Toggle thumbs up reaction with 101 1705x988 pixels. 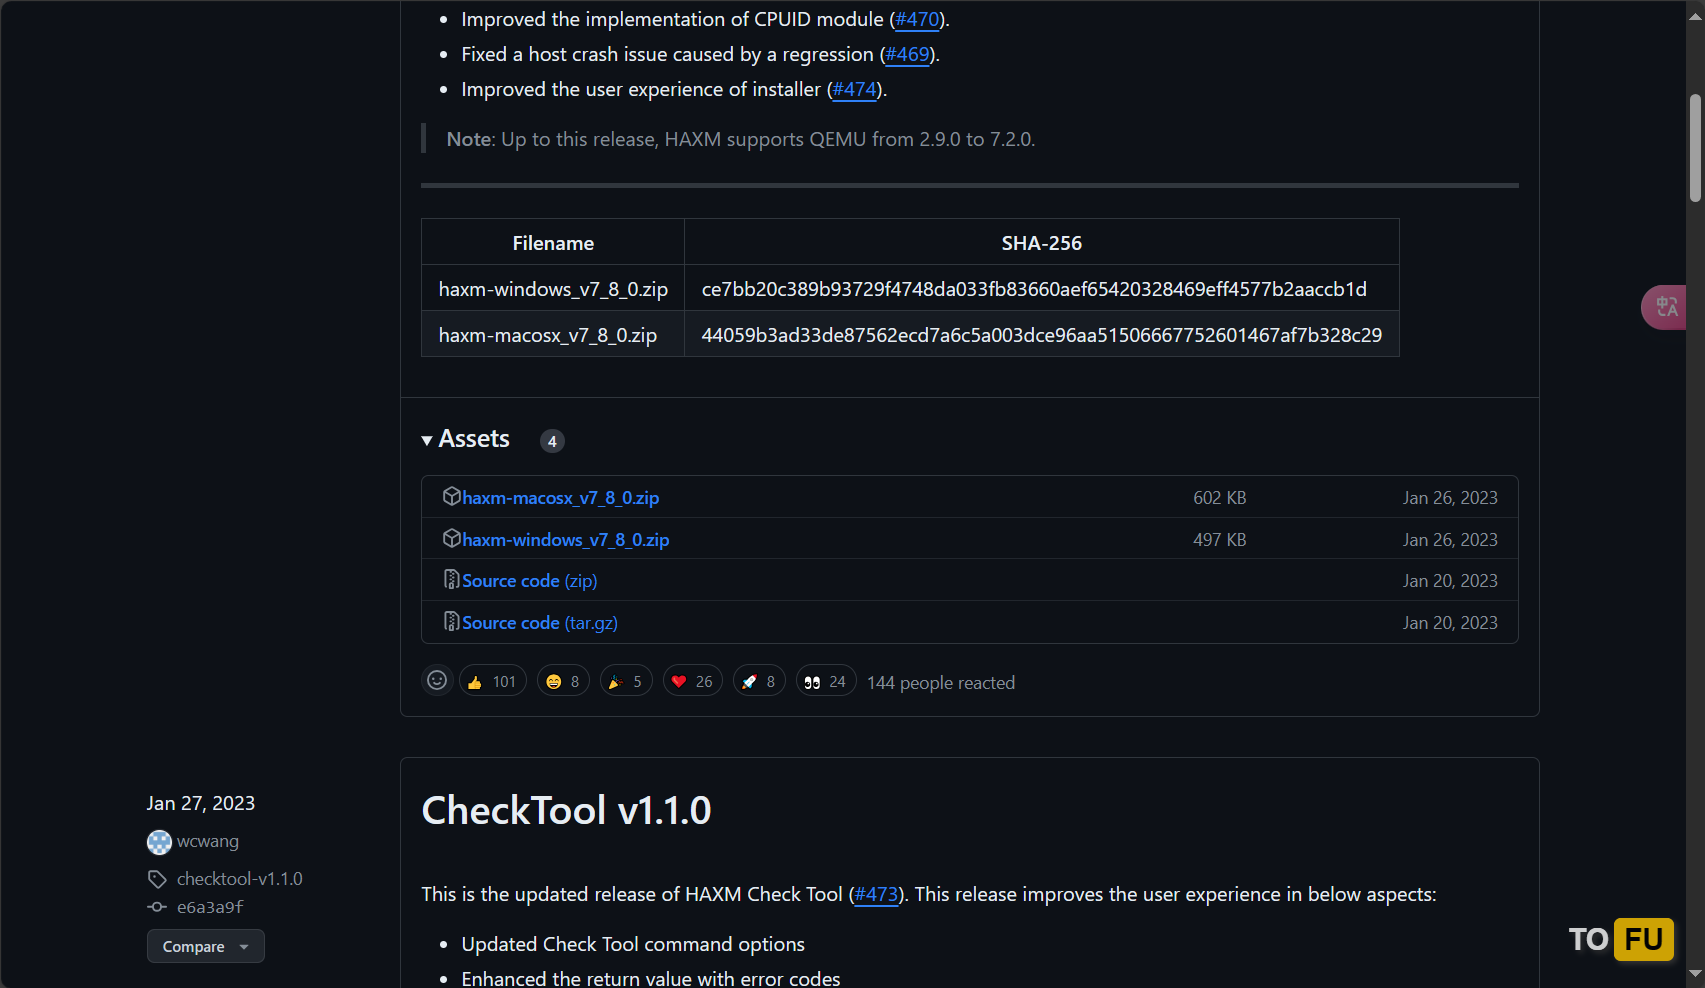[493, 681]
